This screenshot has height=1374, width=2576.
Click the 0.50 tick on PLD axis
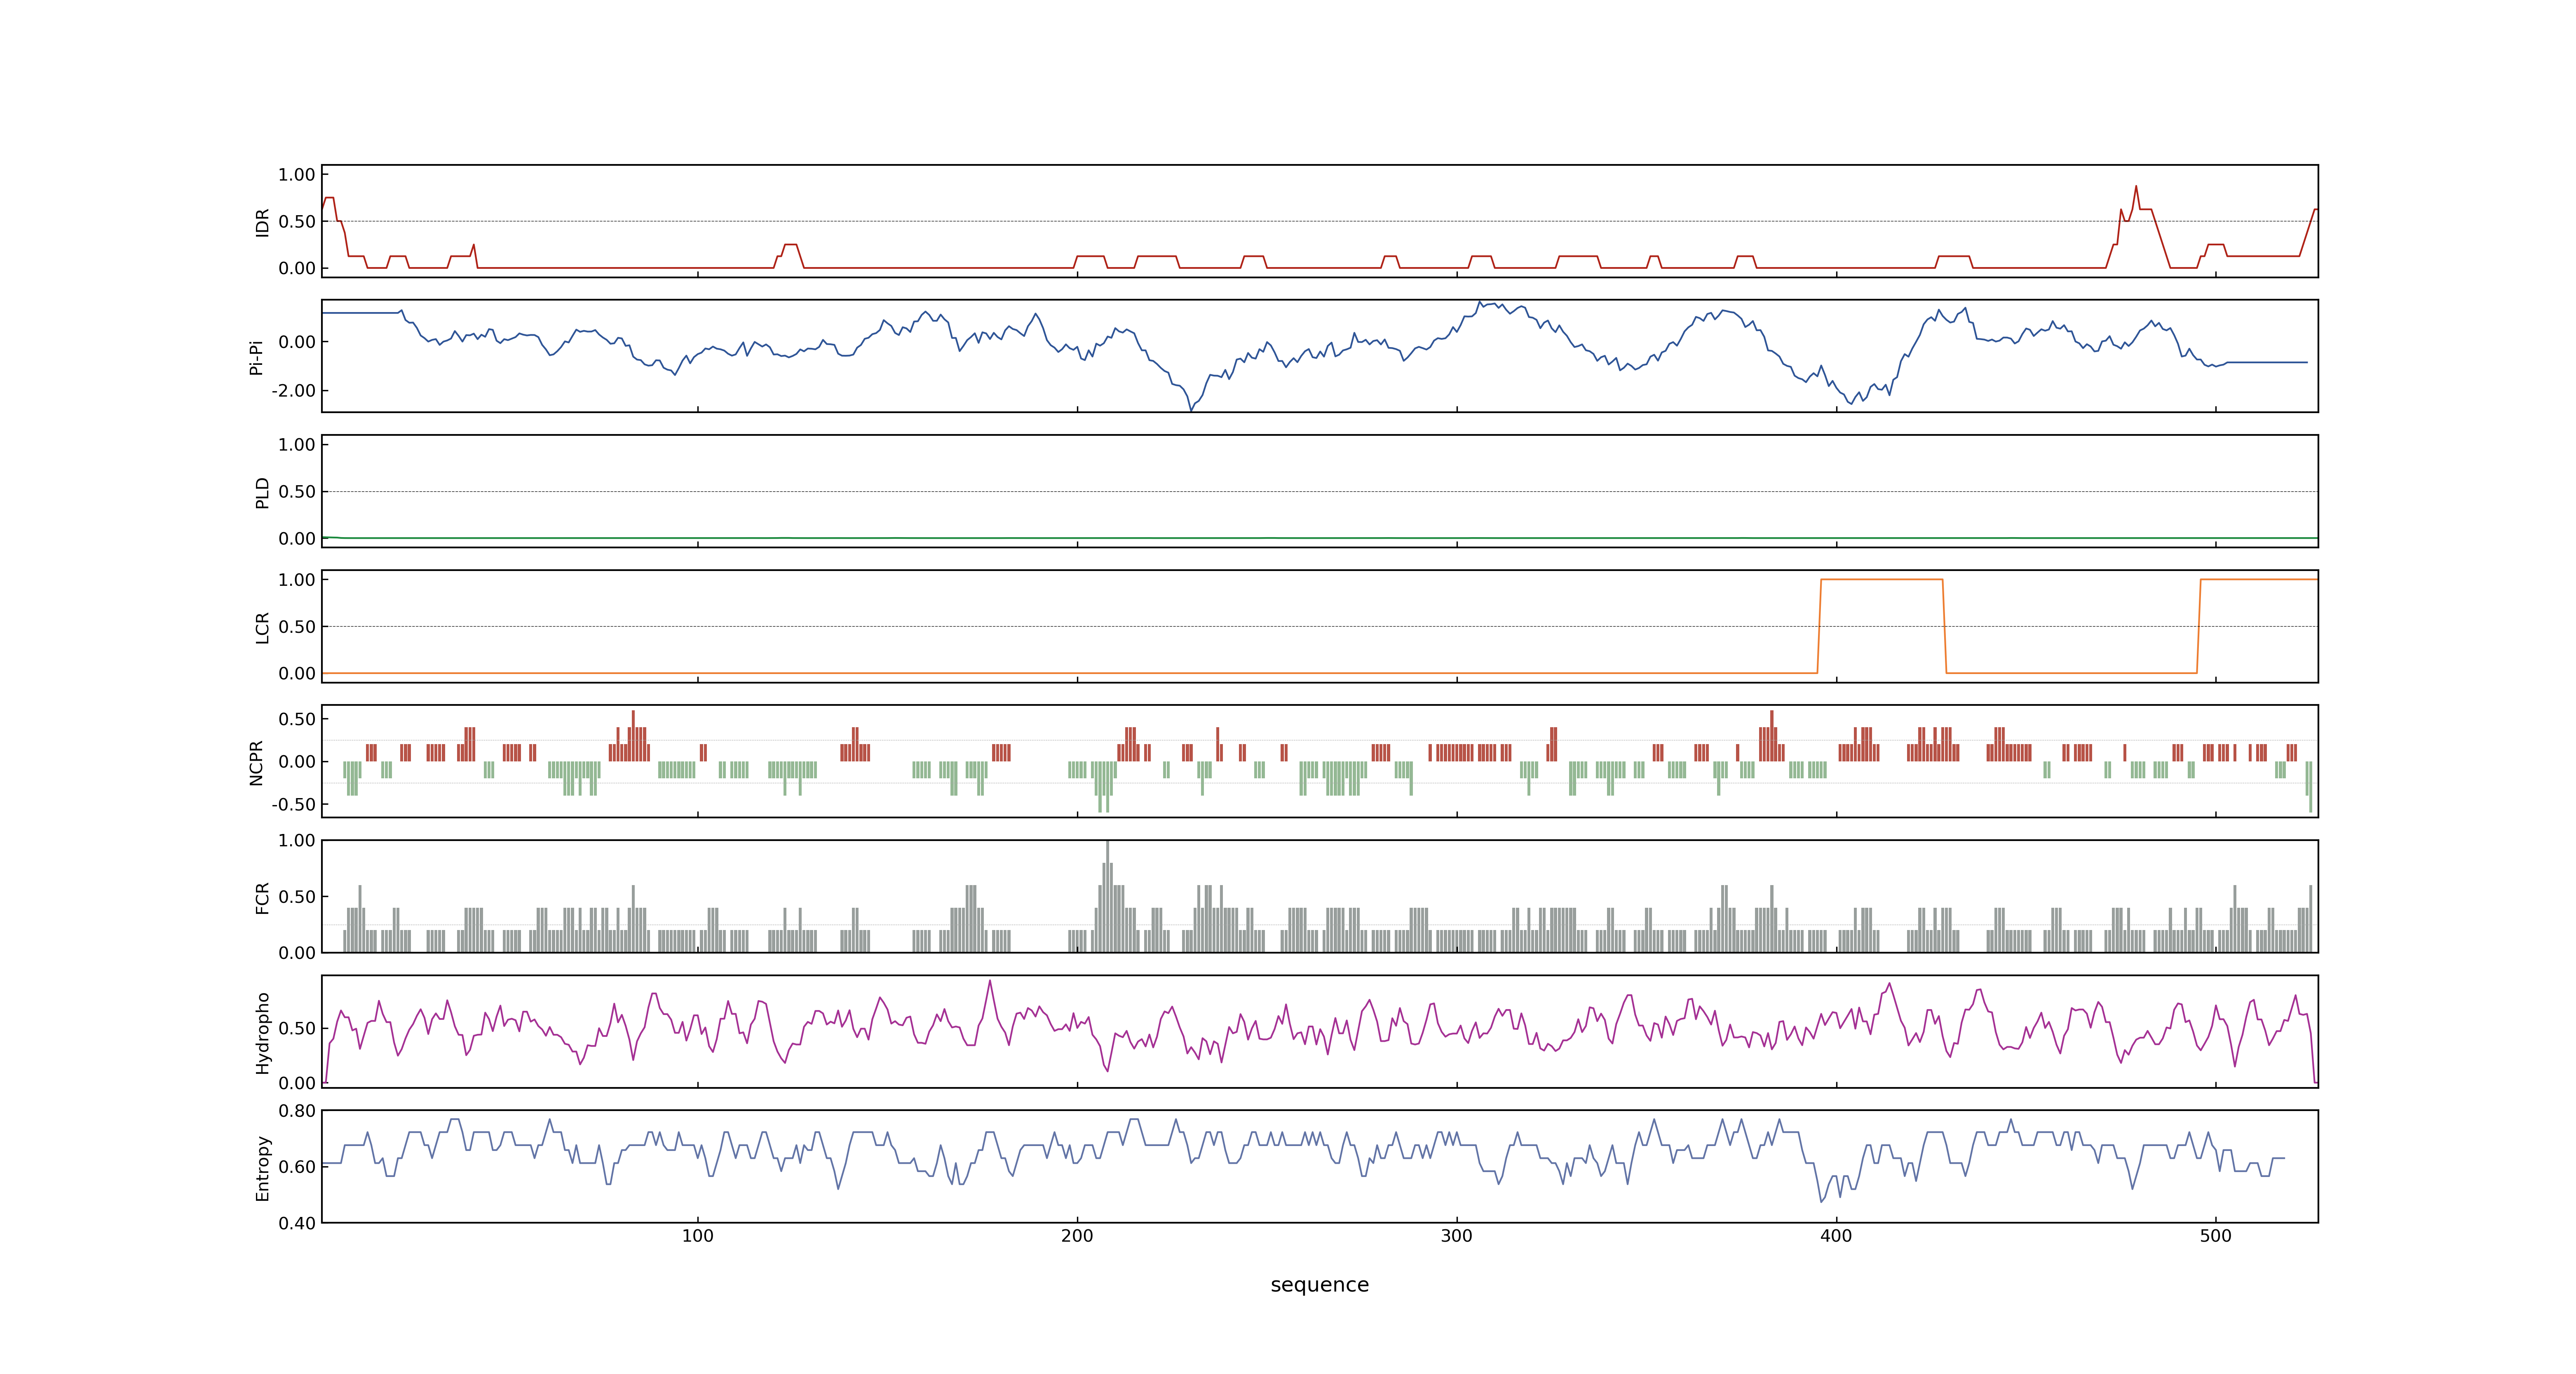tap(297, 492)
